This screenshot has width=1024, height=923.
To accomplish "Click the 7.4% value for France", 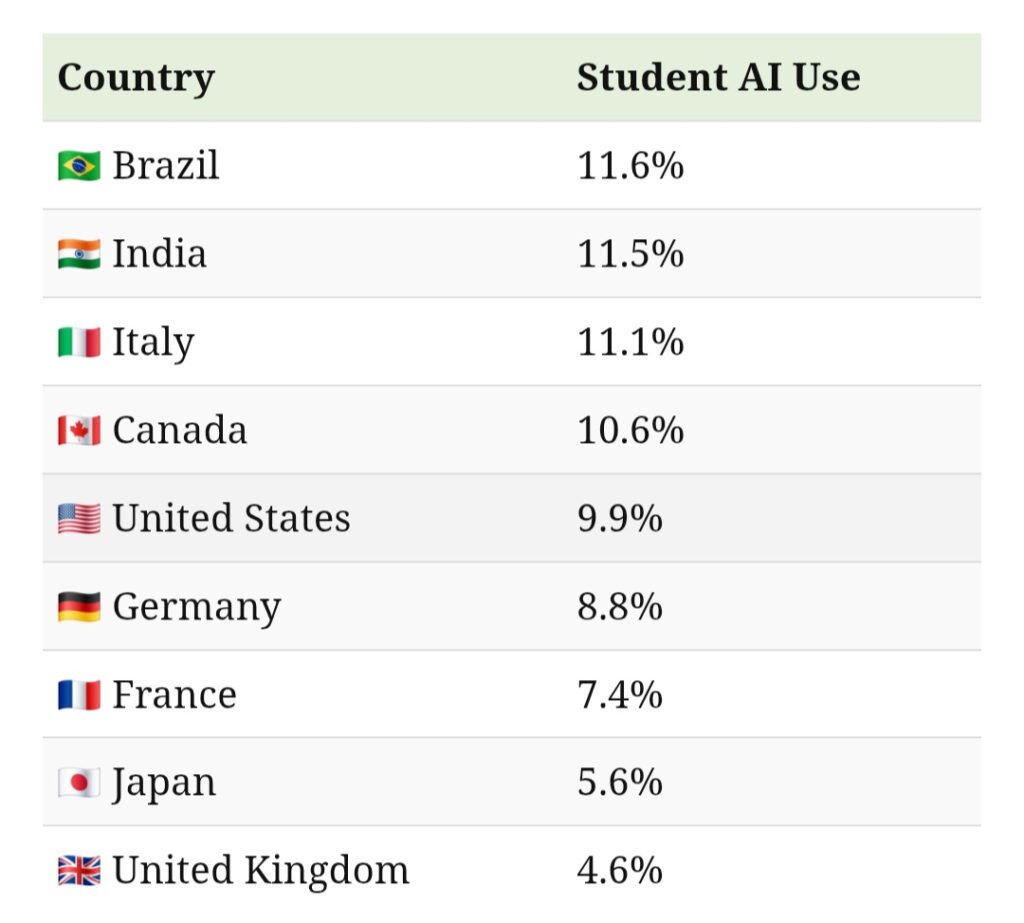I will click(x=619, y=694).
